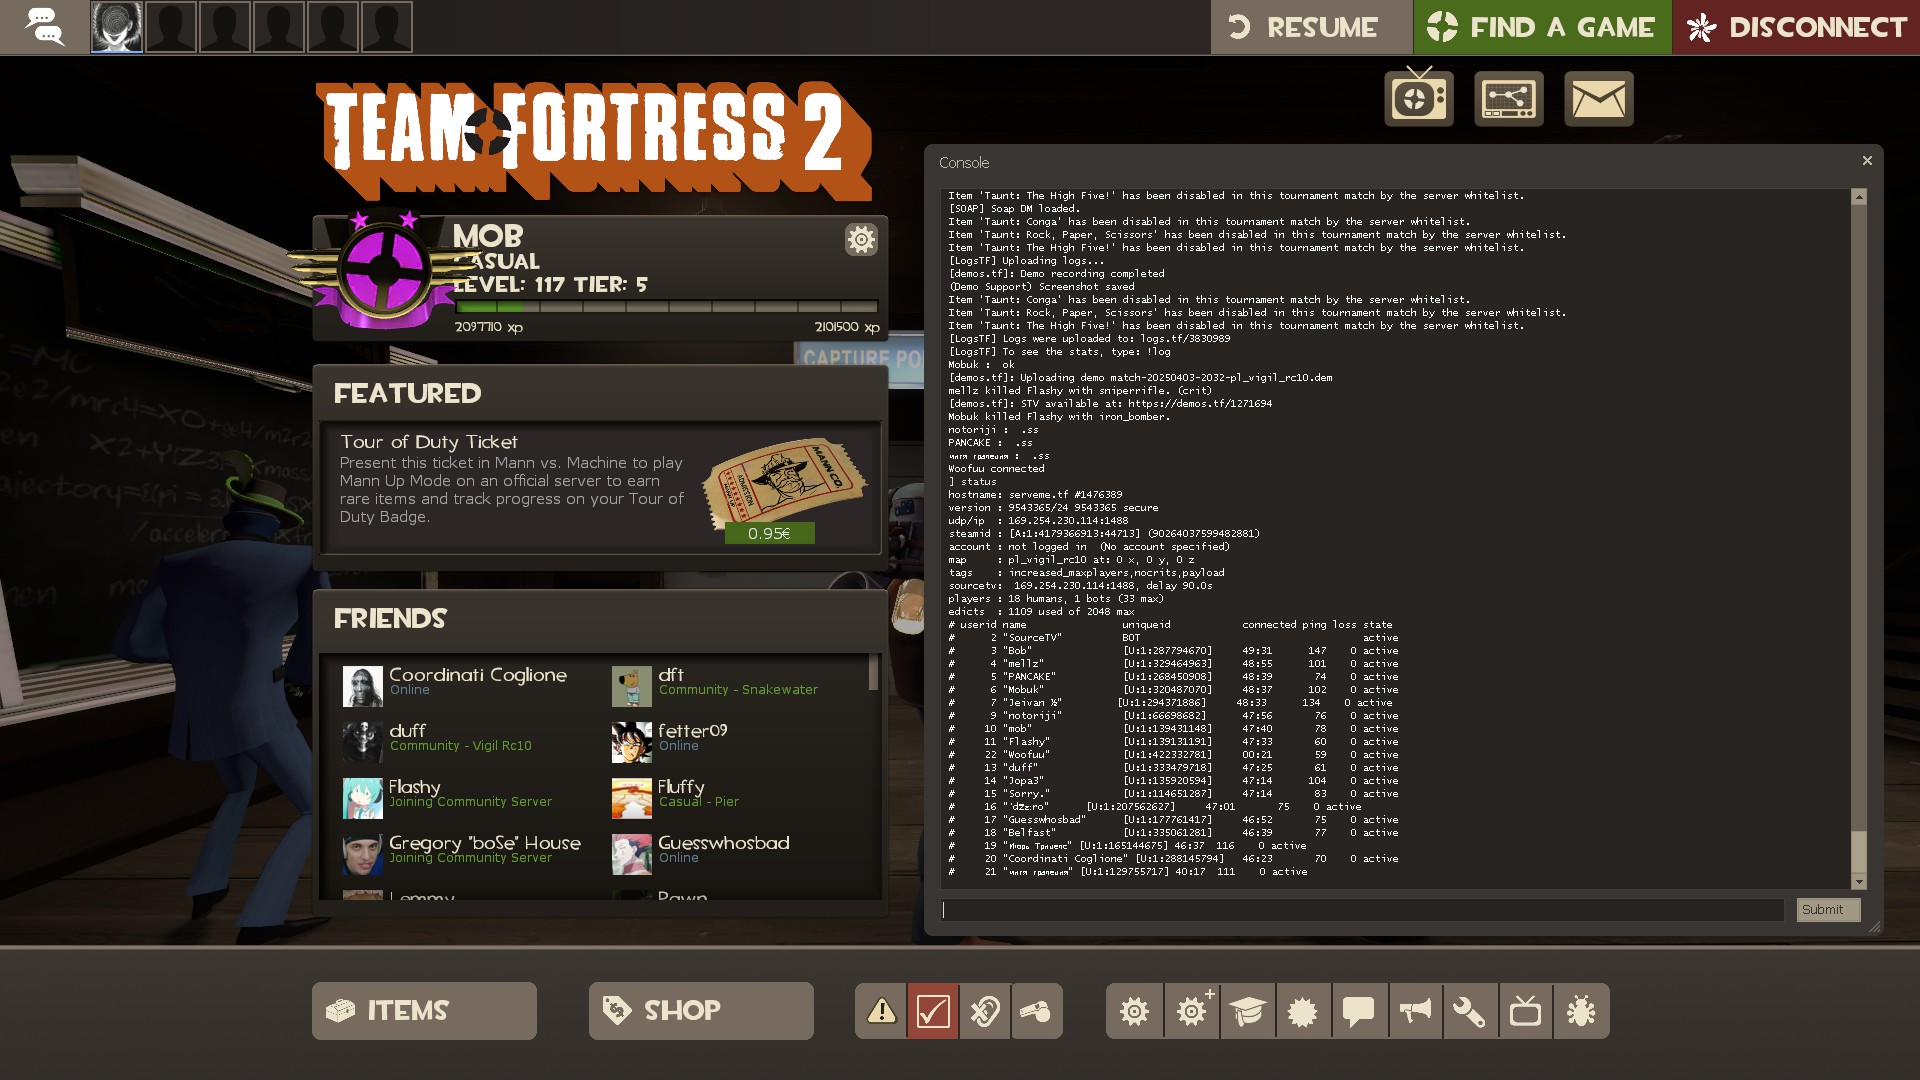Open the chat speech bubbles at top left
Screen dimensions: 1920x1080
coord(44,27)
